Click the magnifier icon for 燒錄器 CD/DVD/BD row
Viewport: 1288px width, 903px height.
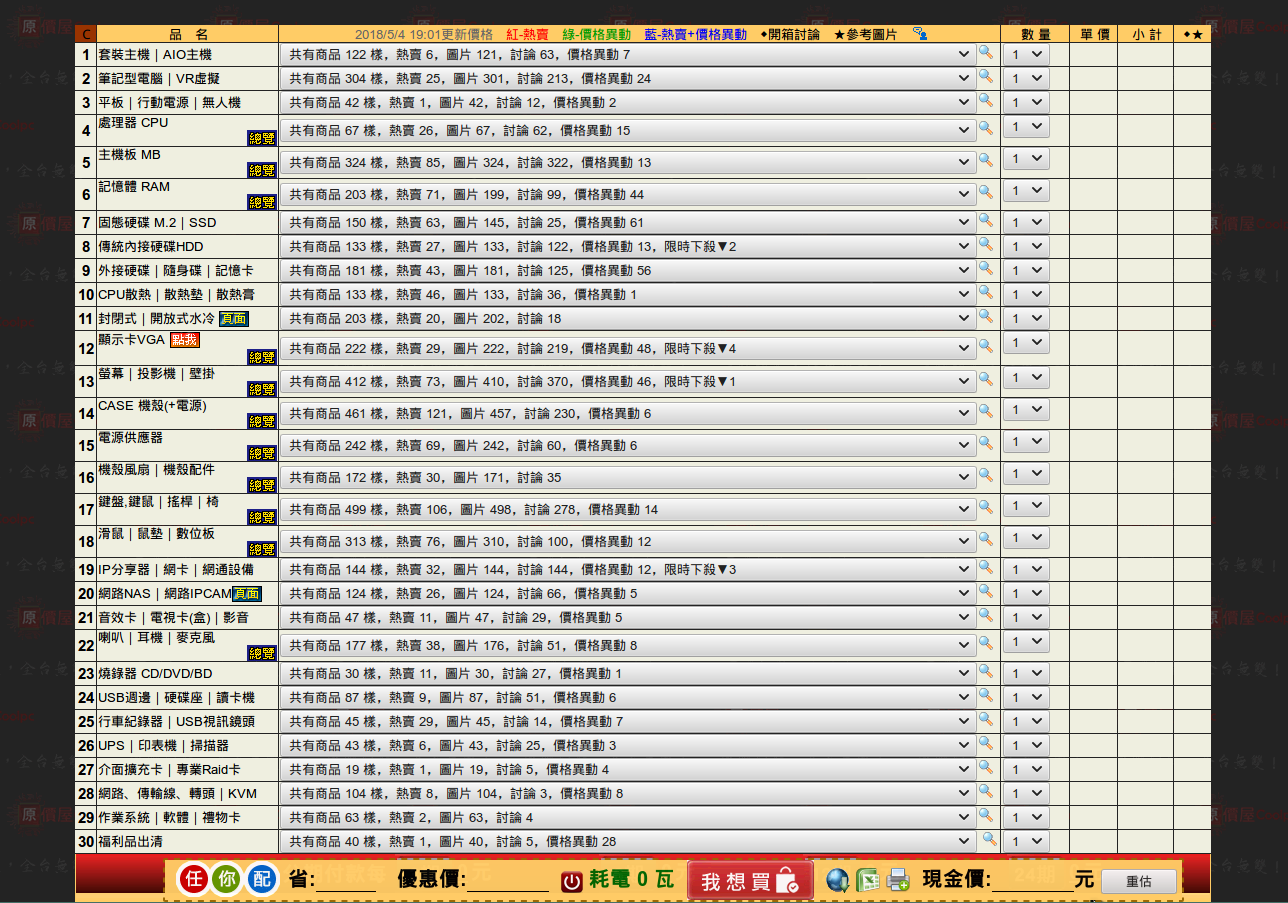click(x=985, y=671)
